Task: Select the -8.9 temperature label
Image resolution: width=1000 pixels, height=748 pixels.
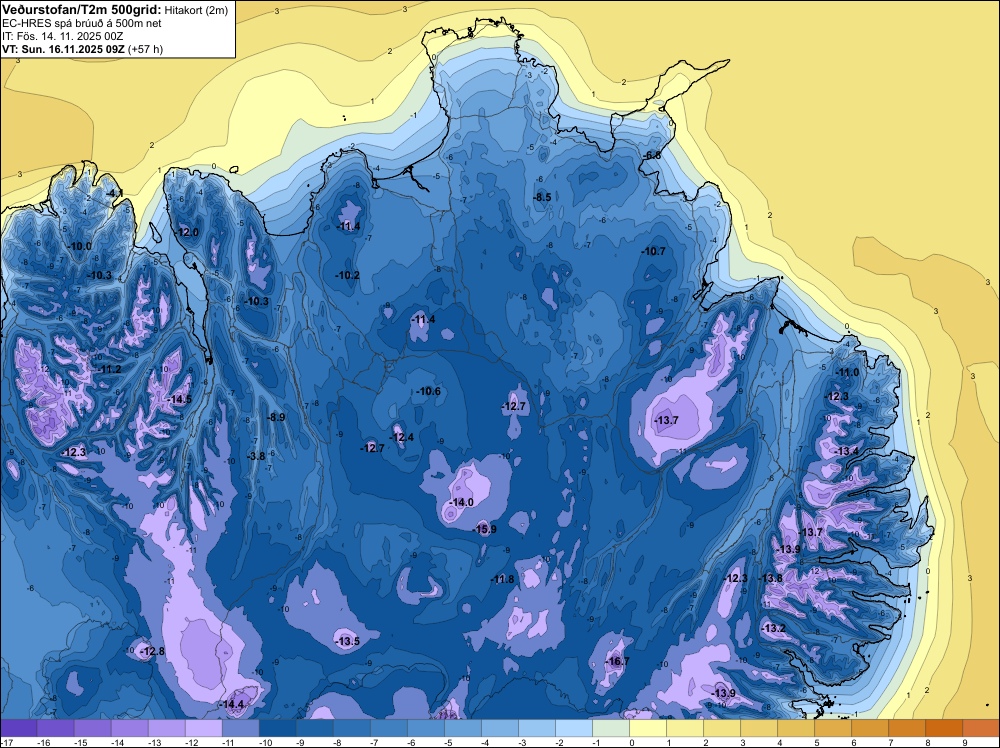Action: [x=276, y=418]
